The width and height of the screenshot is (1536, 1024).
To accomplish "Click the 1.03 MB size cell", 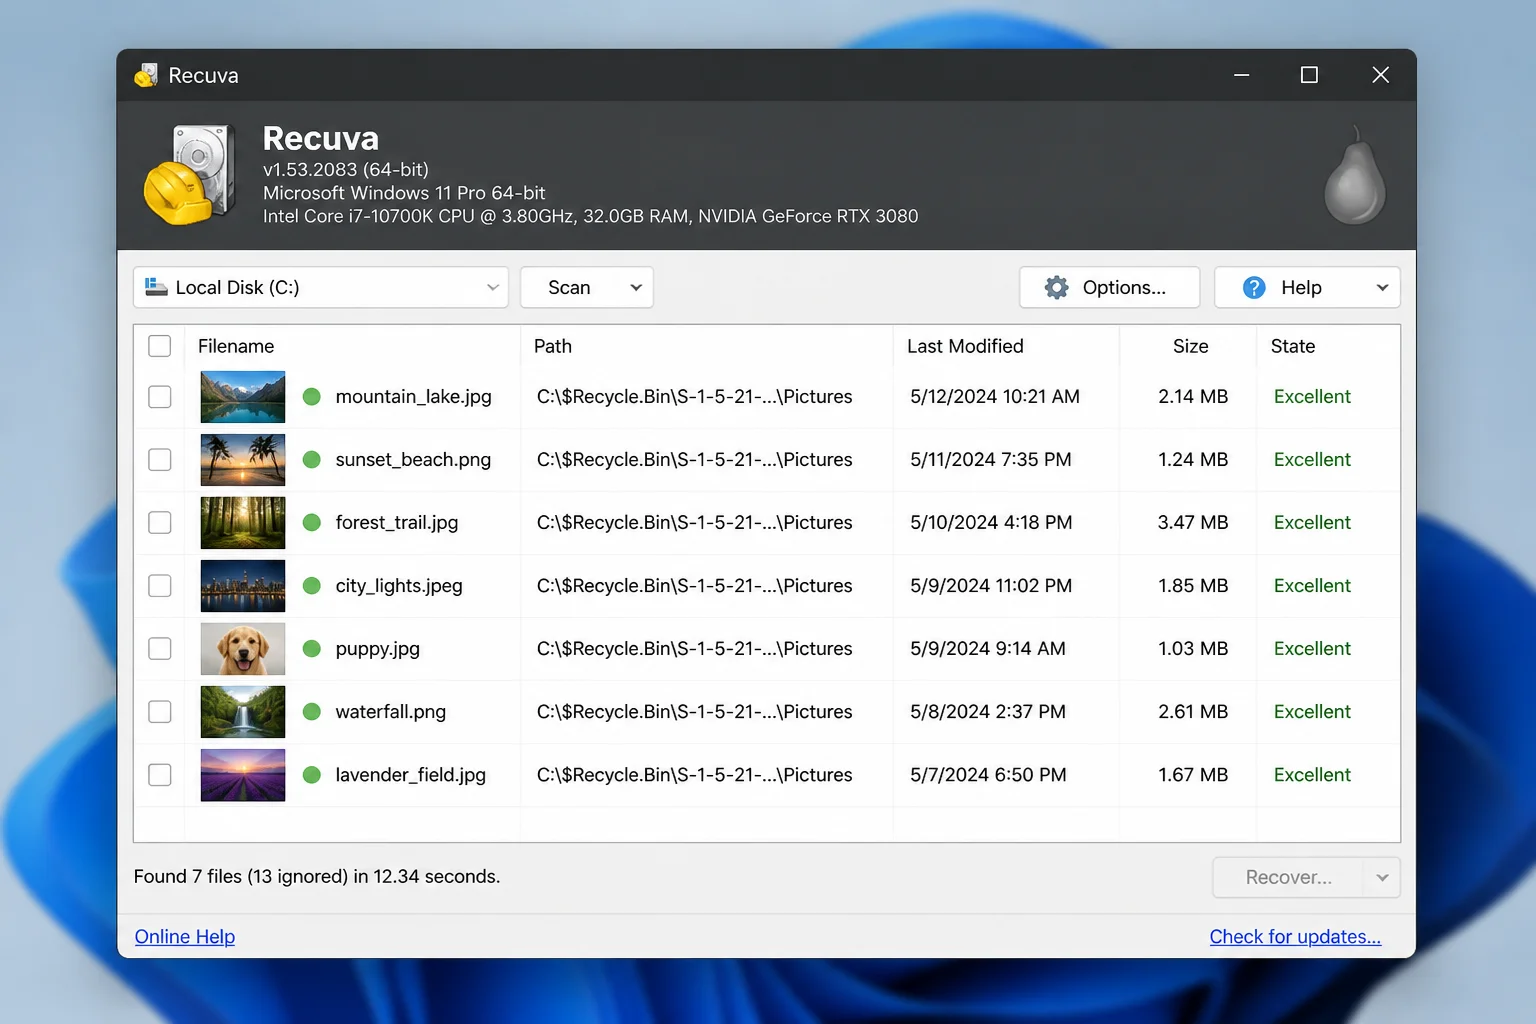I will [1192, 649].
